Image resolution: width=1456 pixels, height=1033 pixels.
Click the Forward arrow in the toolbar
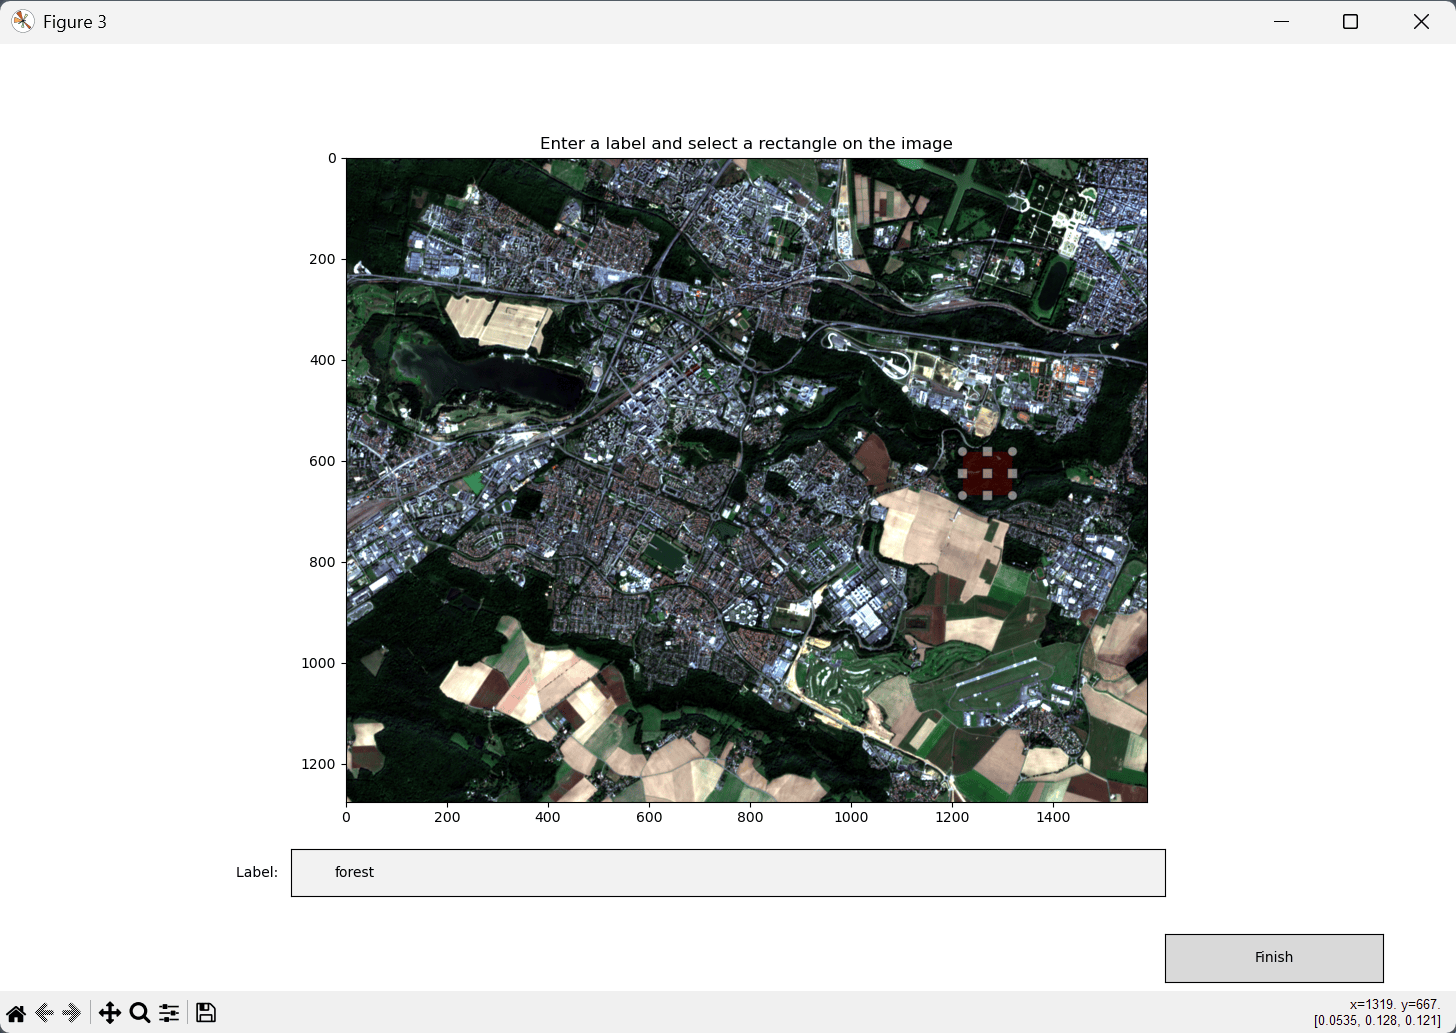click(x=71, y=1013)
